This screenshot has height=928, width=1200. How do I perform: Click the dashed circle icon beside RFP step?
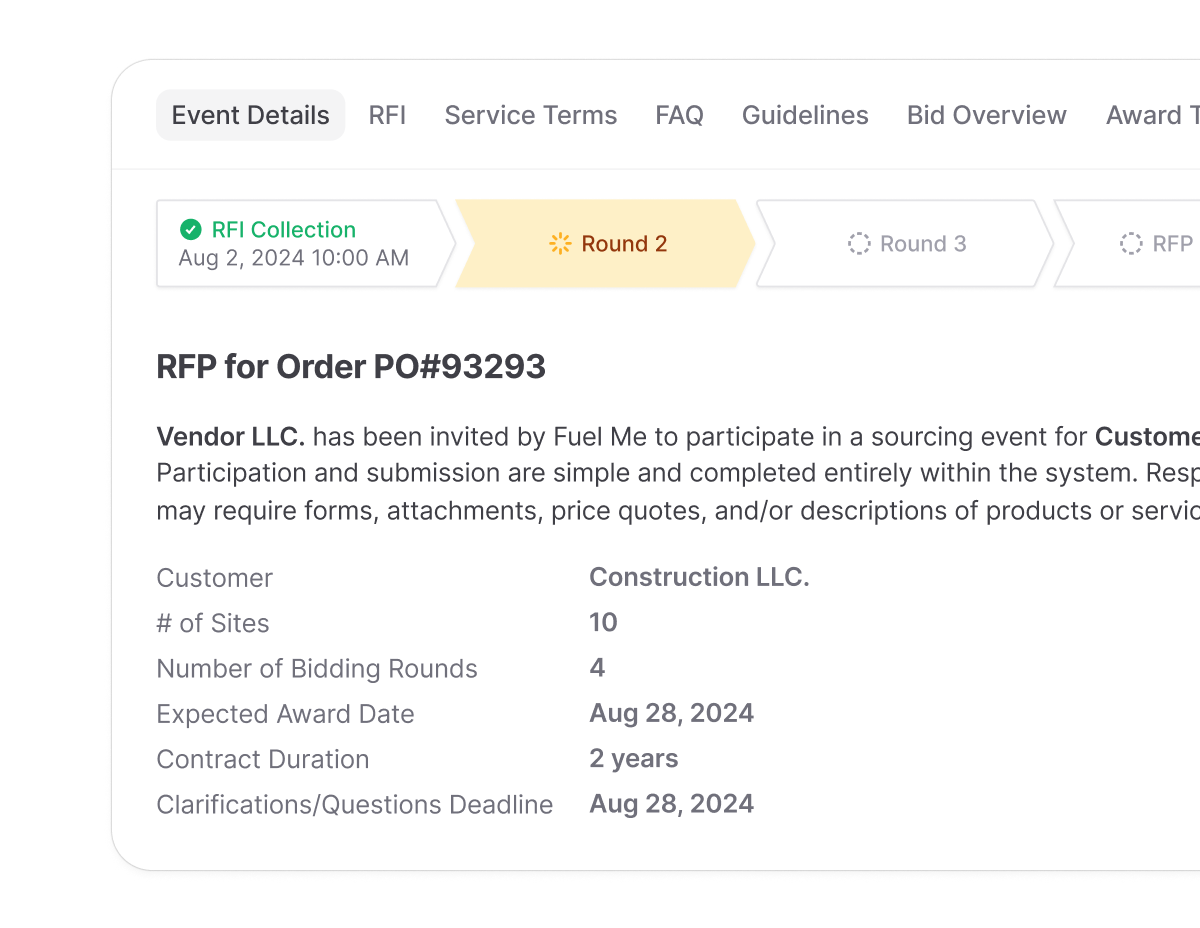pyautogui.click(x=1131, y=244)
